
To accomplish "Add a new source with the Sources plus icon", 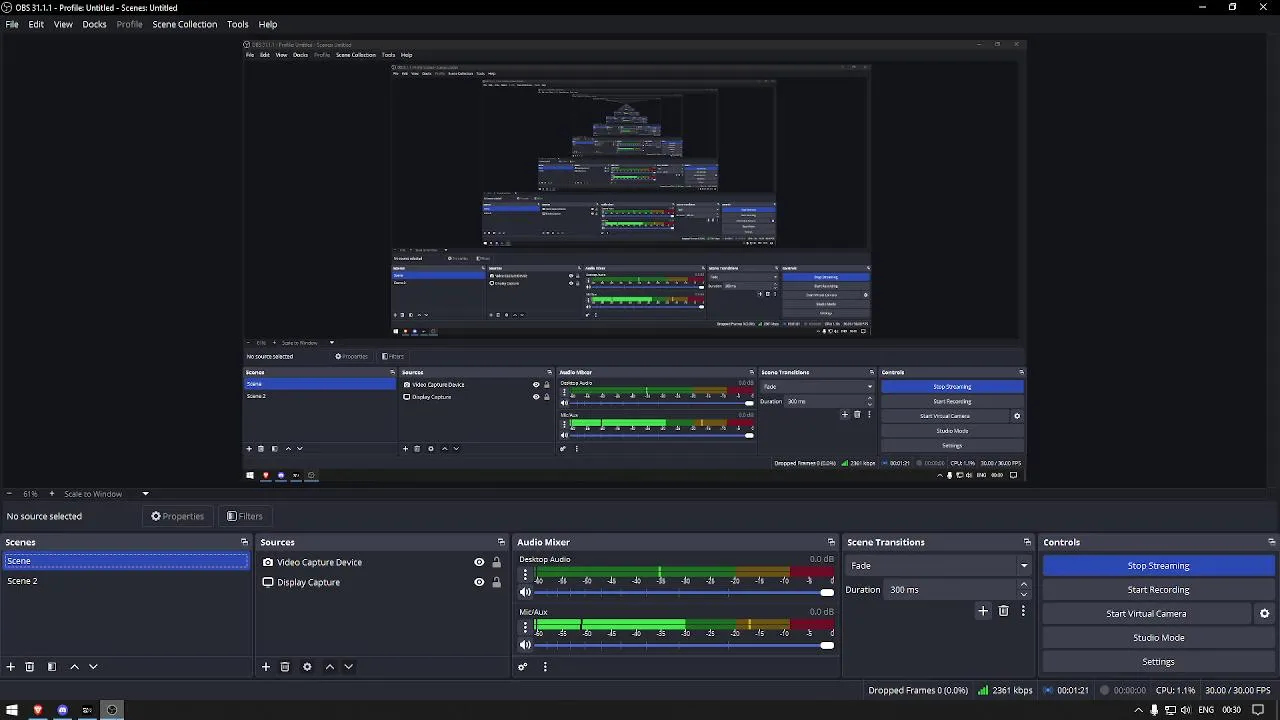I will (x=266, y=667).
